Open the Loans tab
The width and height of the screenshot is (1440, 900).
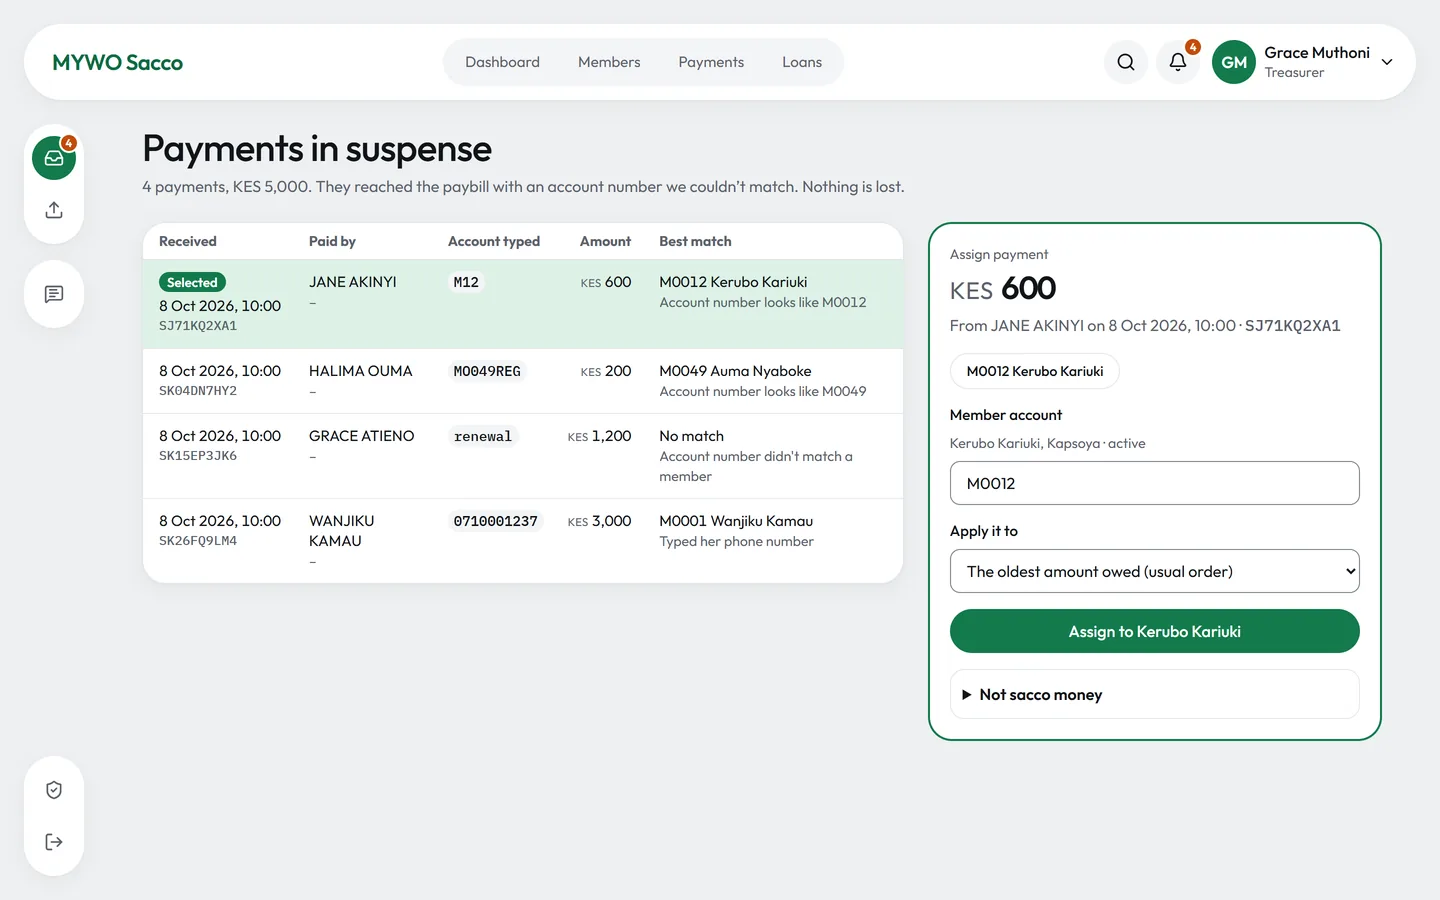(x=802, y=62)
